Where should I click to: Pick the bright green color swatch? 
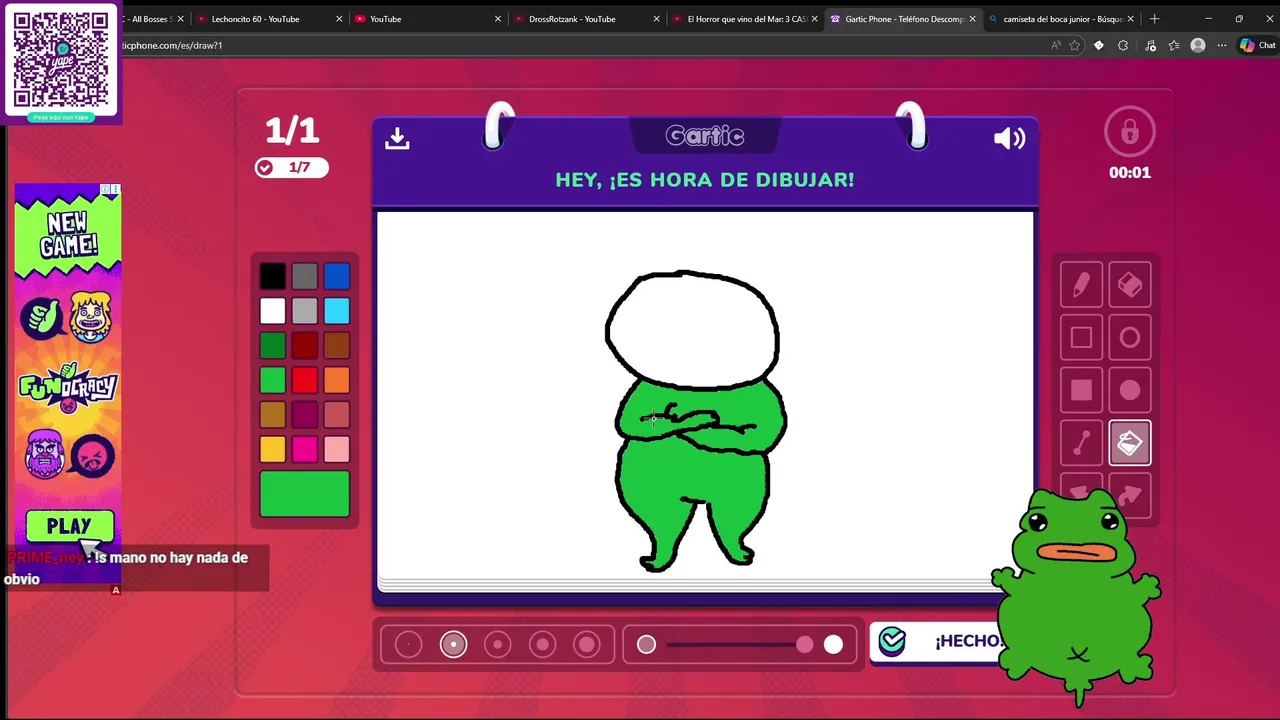272,380
